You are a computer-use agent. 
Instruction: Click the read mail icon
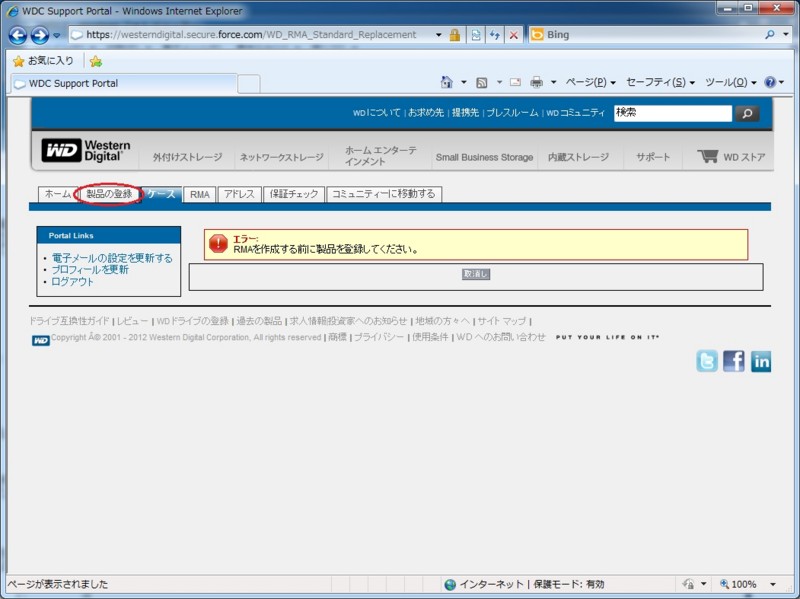(x=515, y=82)
